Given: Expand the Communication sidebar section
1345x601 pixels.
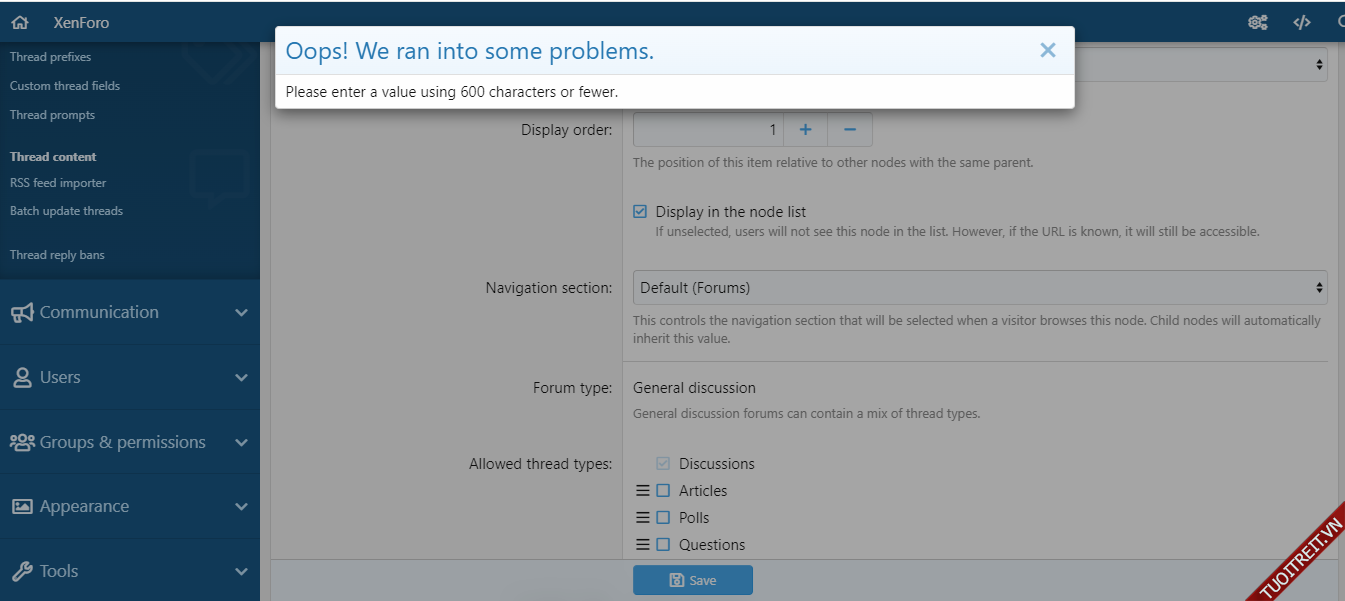Looking at the screenshot, I should pos(129,312).
